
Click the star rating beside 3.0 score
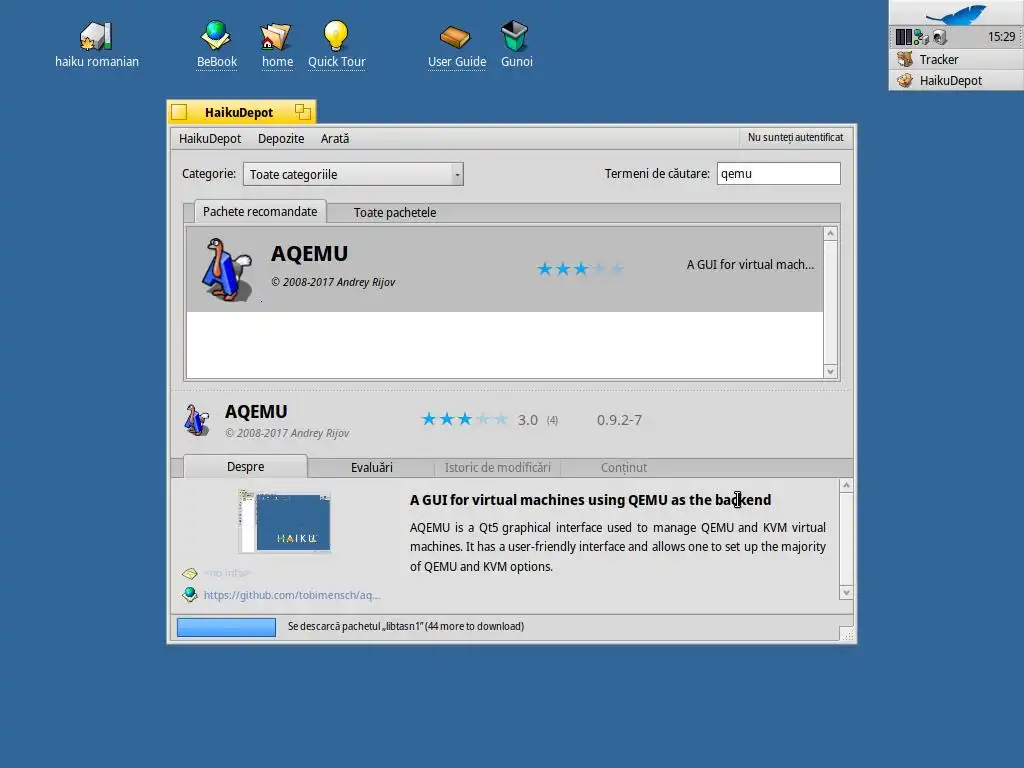click(464, 419)
